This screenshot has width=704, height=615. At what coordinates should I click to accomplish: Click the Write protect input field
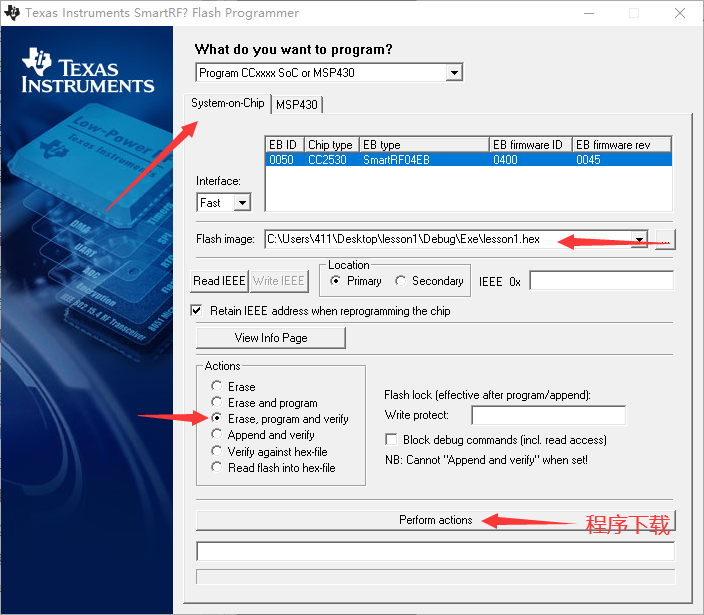pyautogui.click(x=549, y=415)
